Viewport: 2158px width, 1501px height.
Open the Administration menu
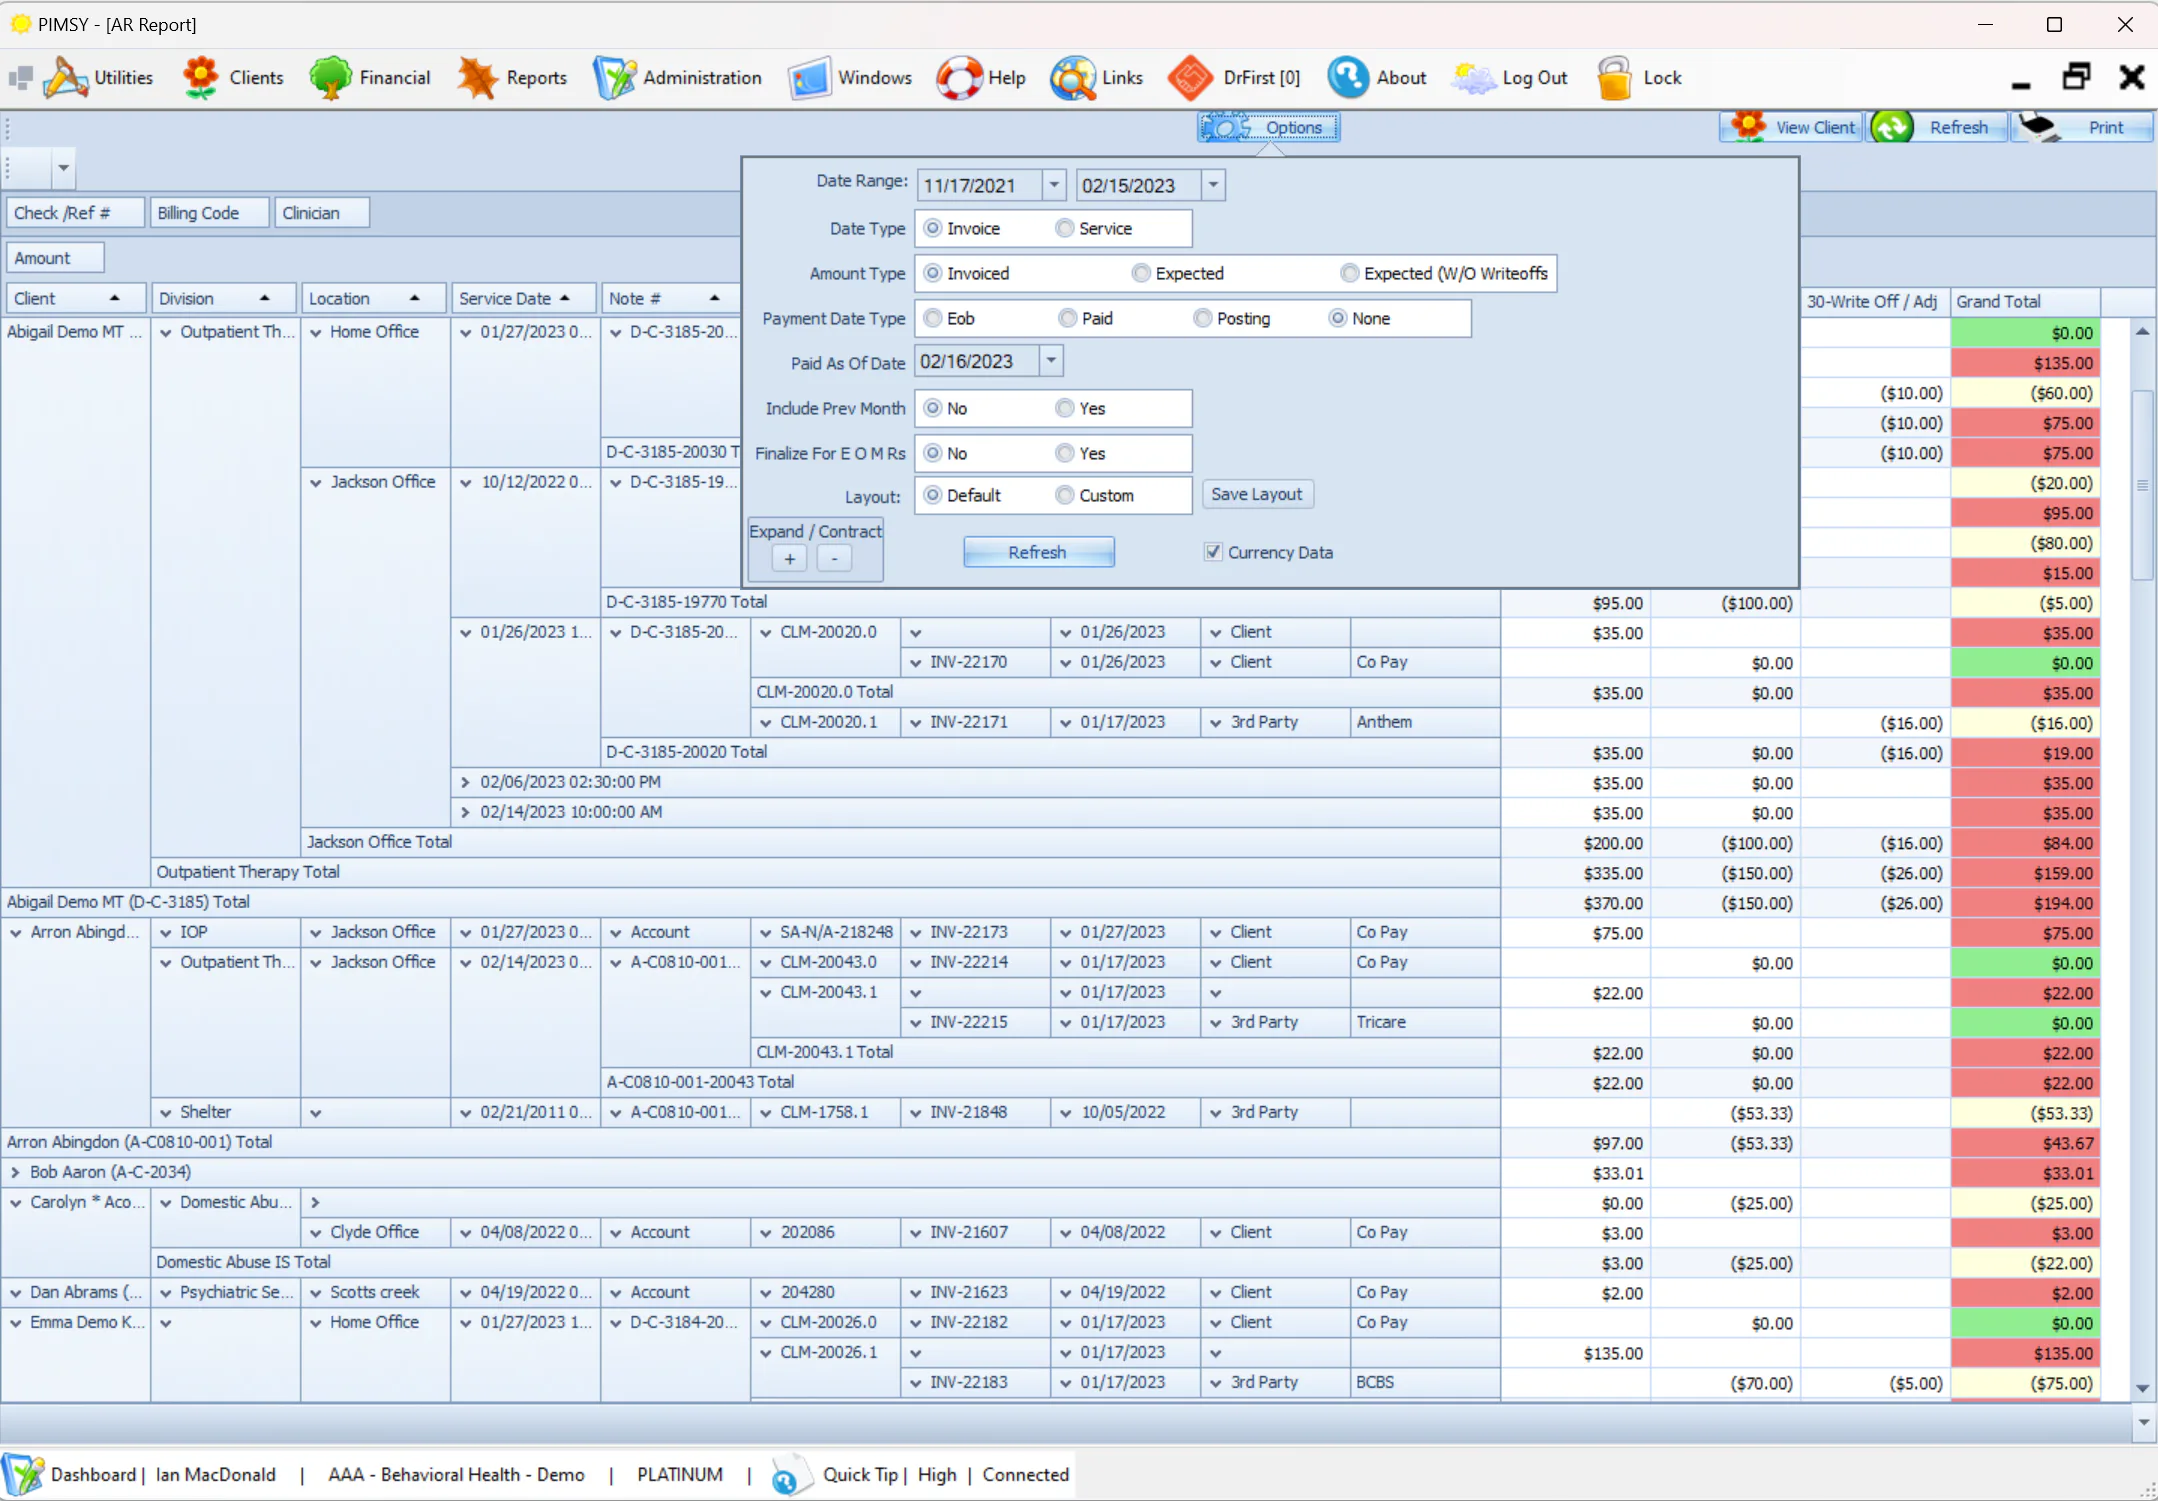click(678, 78)
